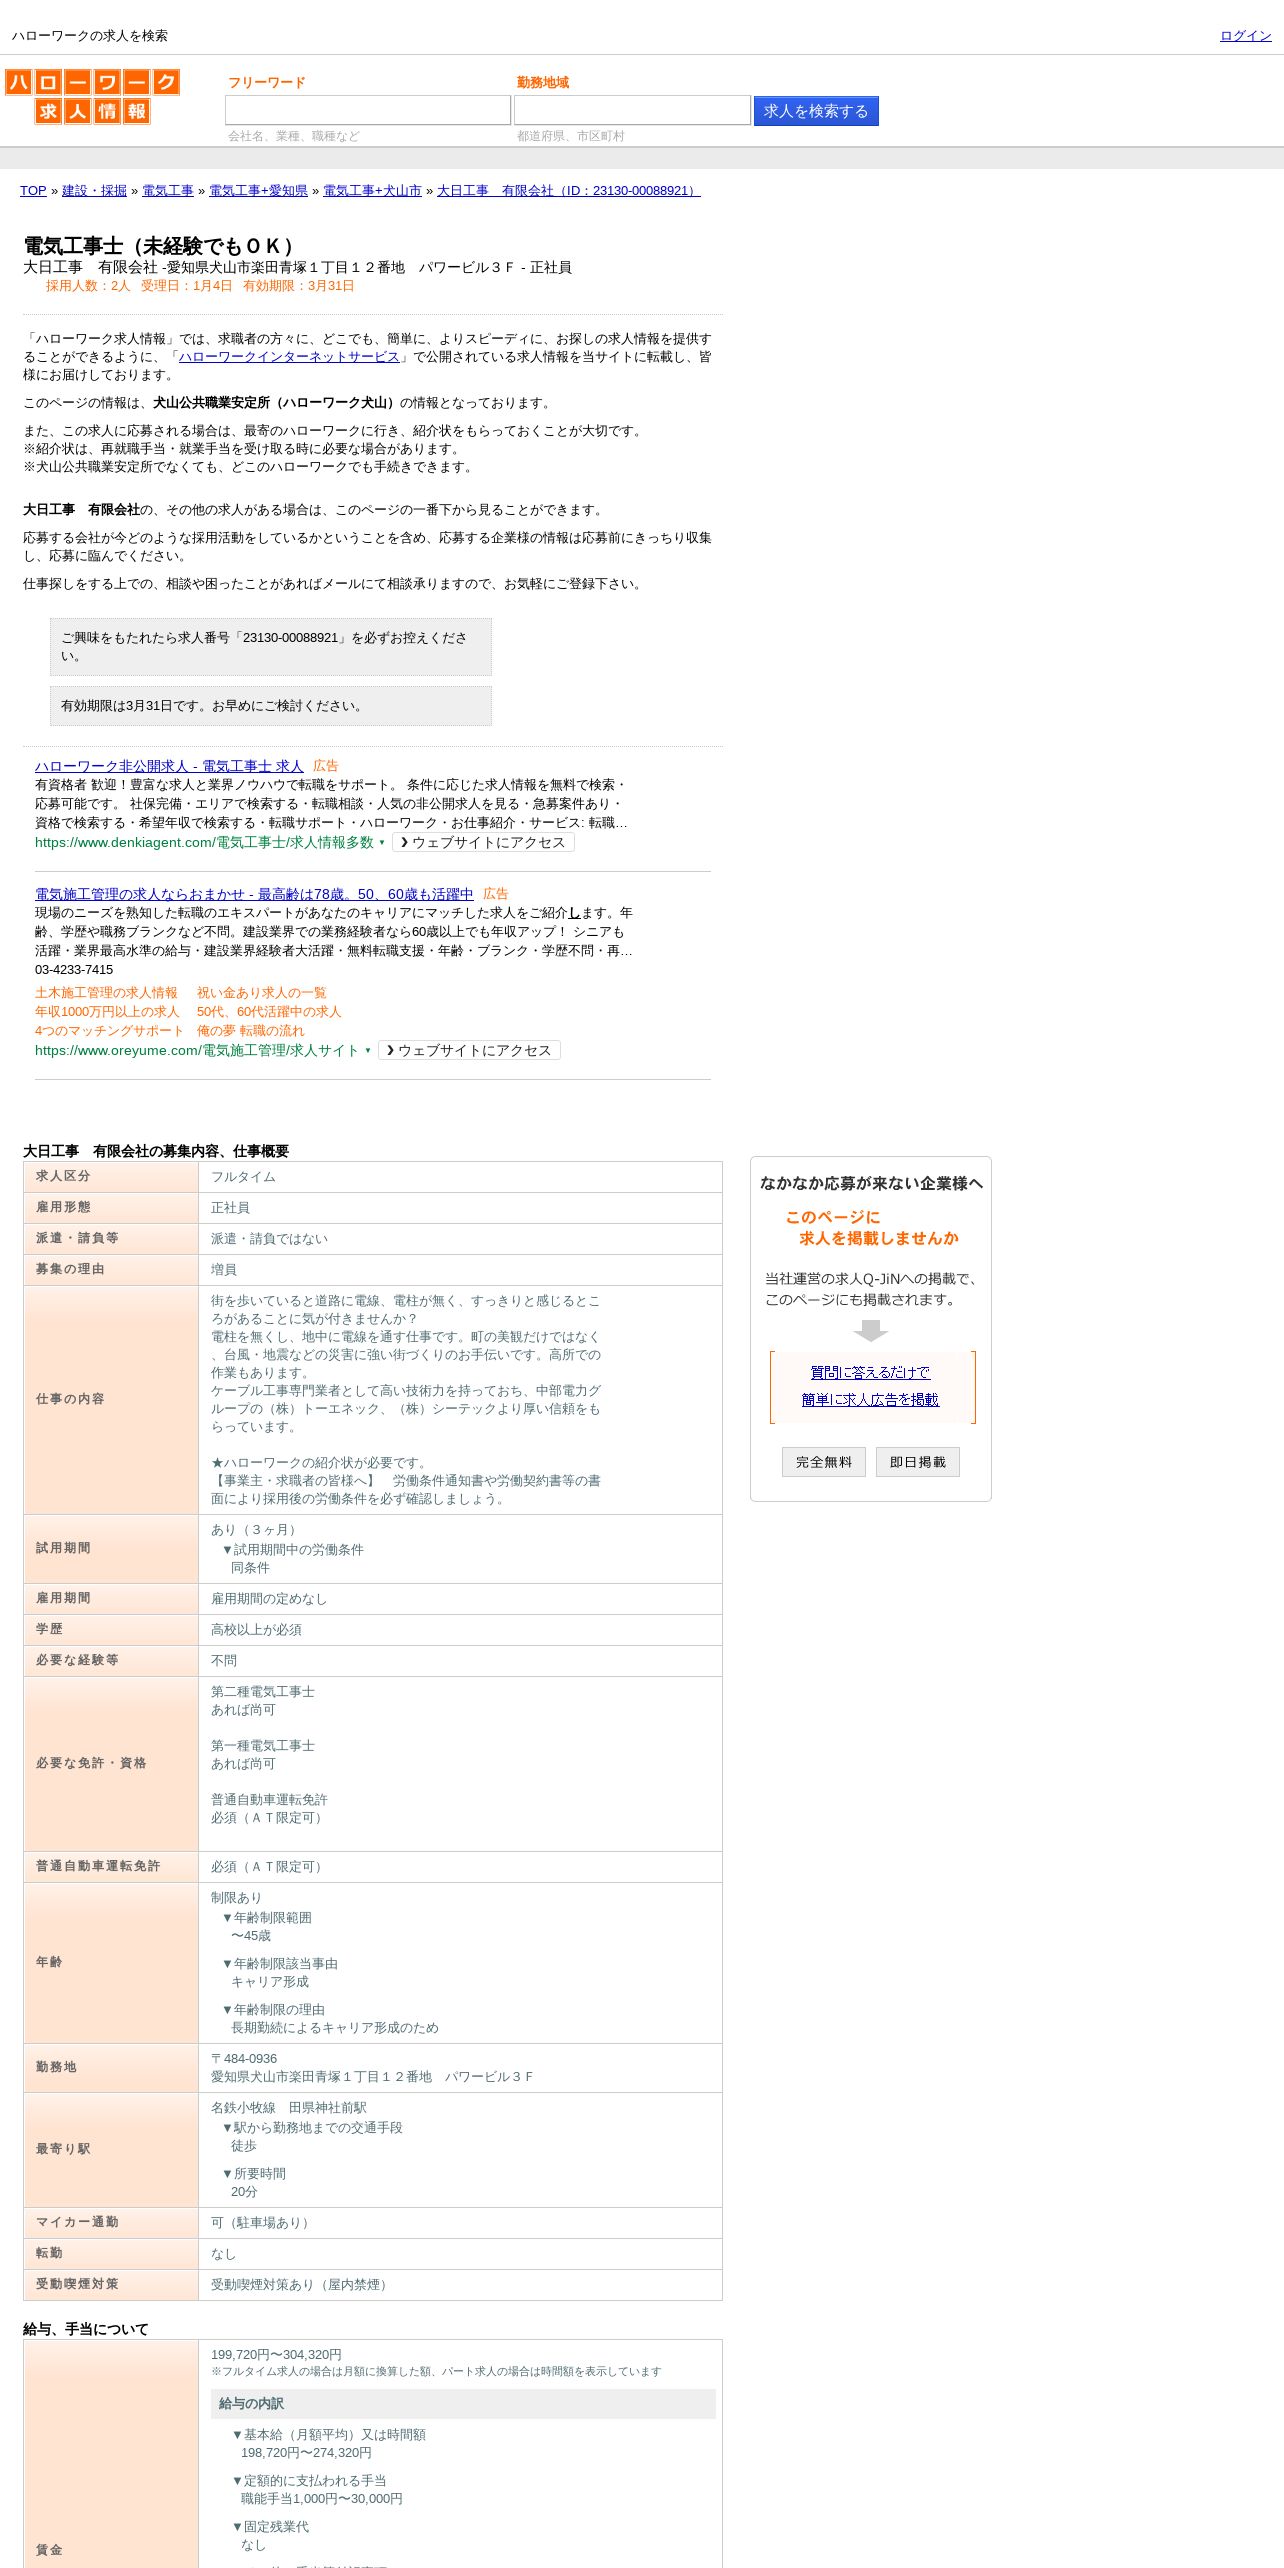Click the 採用人数:2人 orange text

point(88,287)
